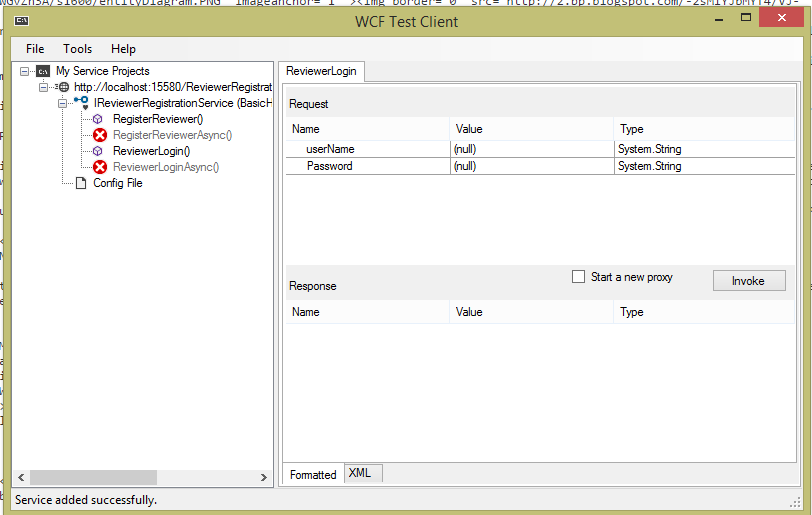Screen dimensions: 812x515
Task: Click the resize grip in the status bar corner
Action: 795,502
